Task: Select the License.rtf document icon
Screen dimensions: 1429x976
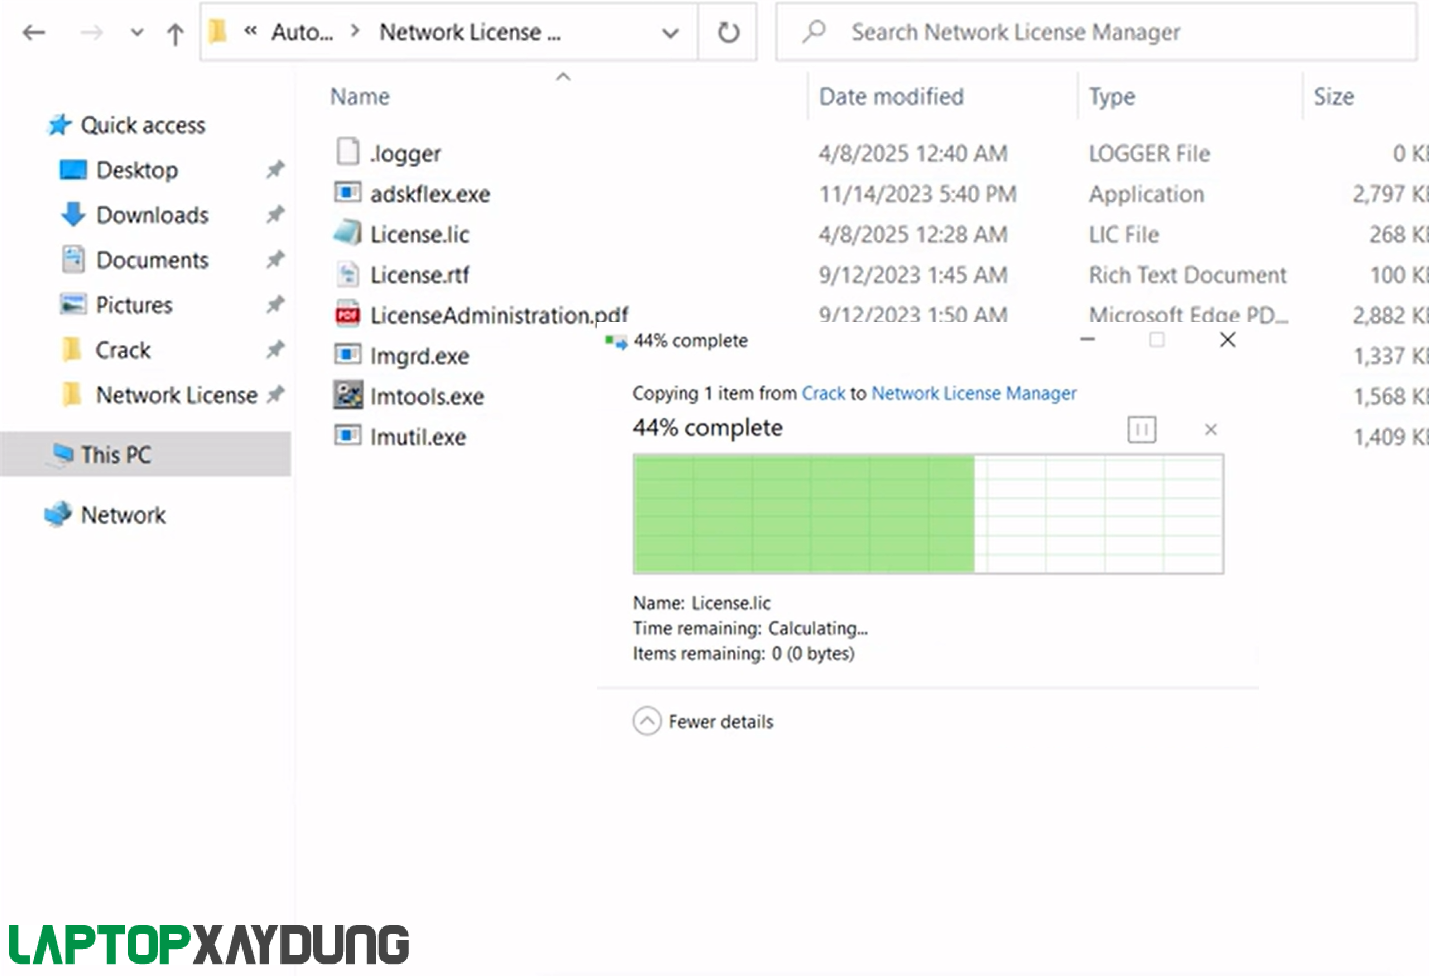Action: (347, 274)
